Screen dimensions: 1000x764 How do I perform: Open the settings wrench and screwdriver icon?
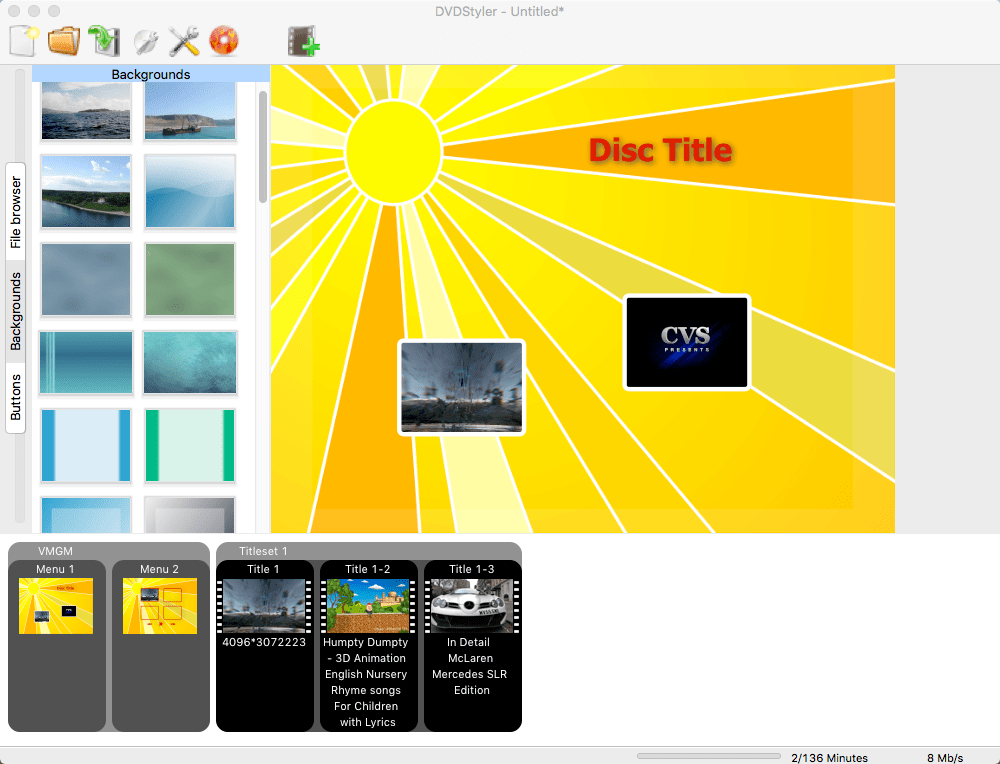pyautogui.click(x=183, y=40)
